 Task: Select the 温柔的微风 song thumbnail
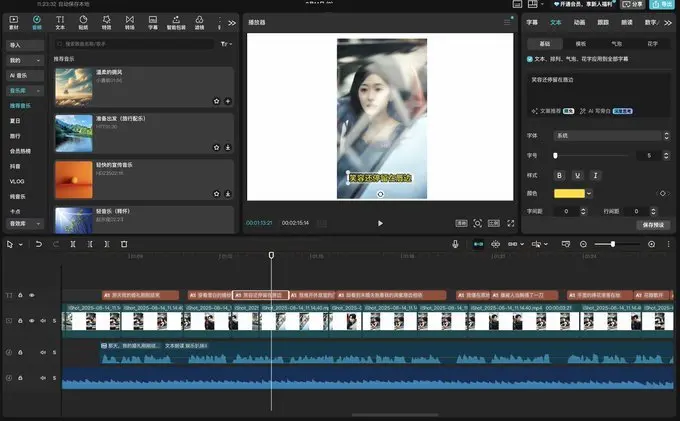[74, 87]
